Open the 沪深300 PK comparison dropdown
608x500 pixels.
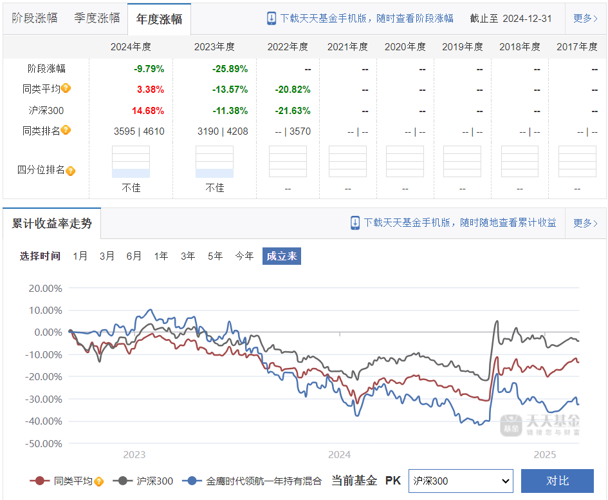click(461, 481)
